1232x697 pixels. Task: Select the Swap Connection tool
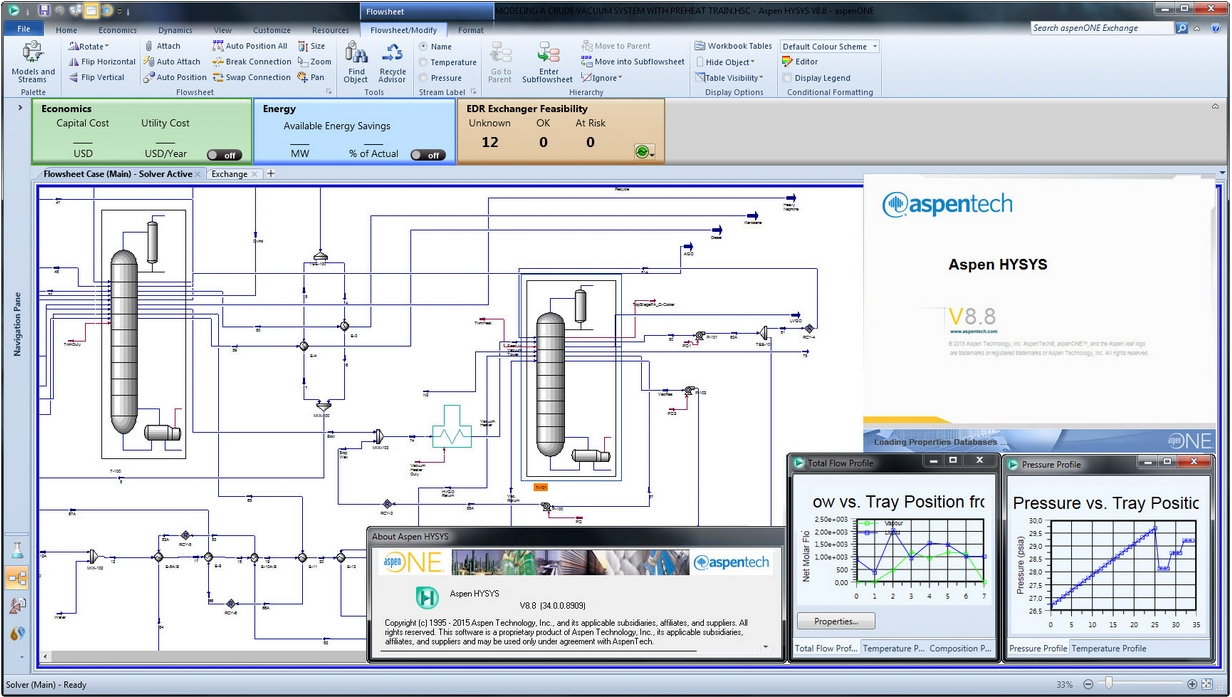tap(251, 77)
